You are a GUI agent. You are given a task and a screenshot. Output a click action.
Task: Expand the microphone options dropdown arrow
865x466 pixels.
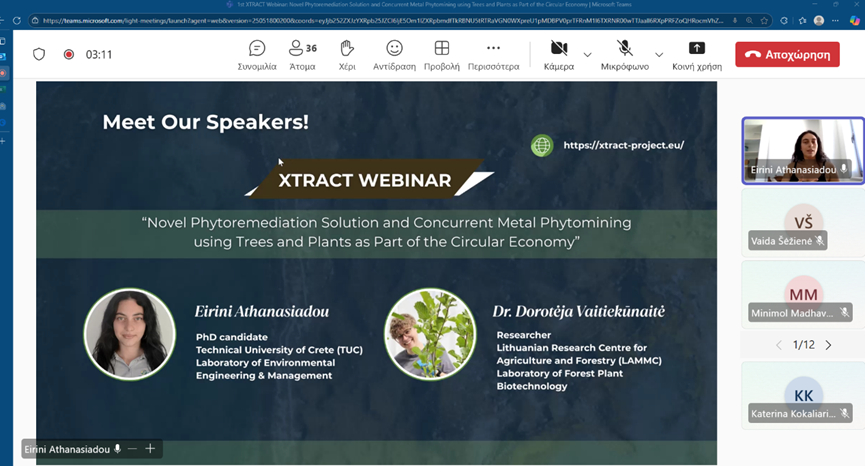tap(658, 54)
